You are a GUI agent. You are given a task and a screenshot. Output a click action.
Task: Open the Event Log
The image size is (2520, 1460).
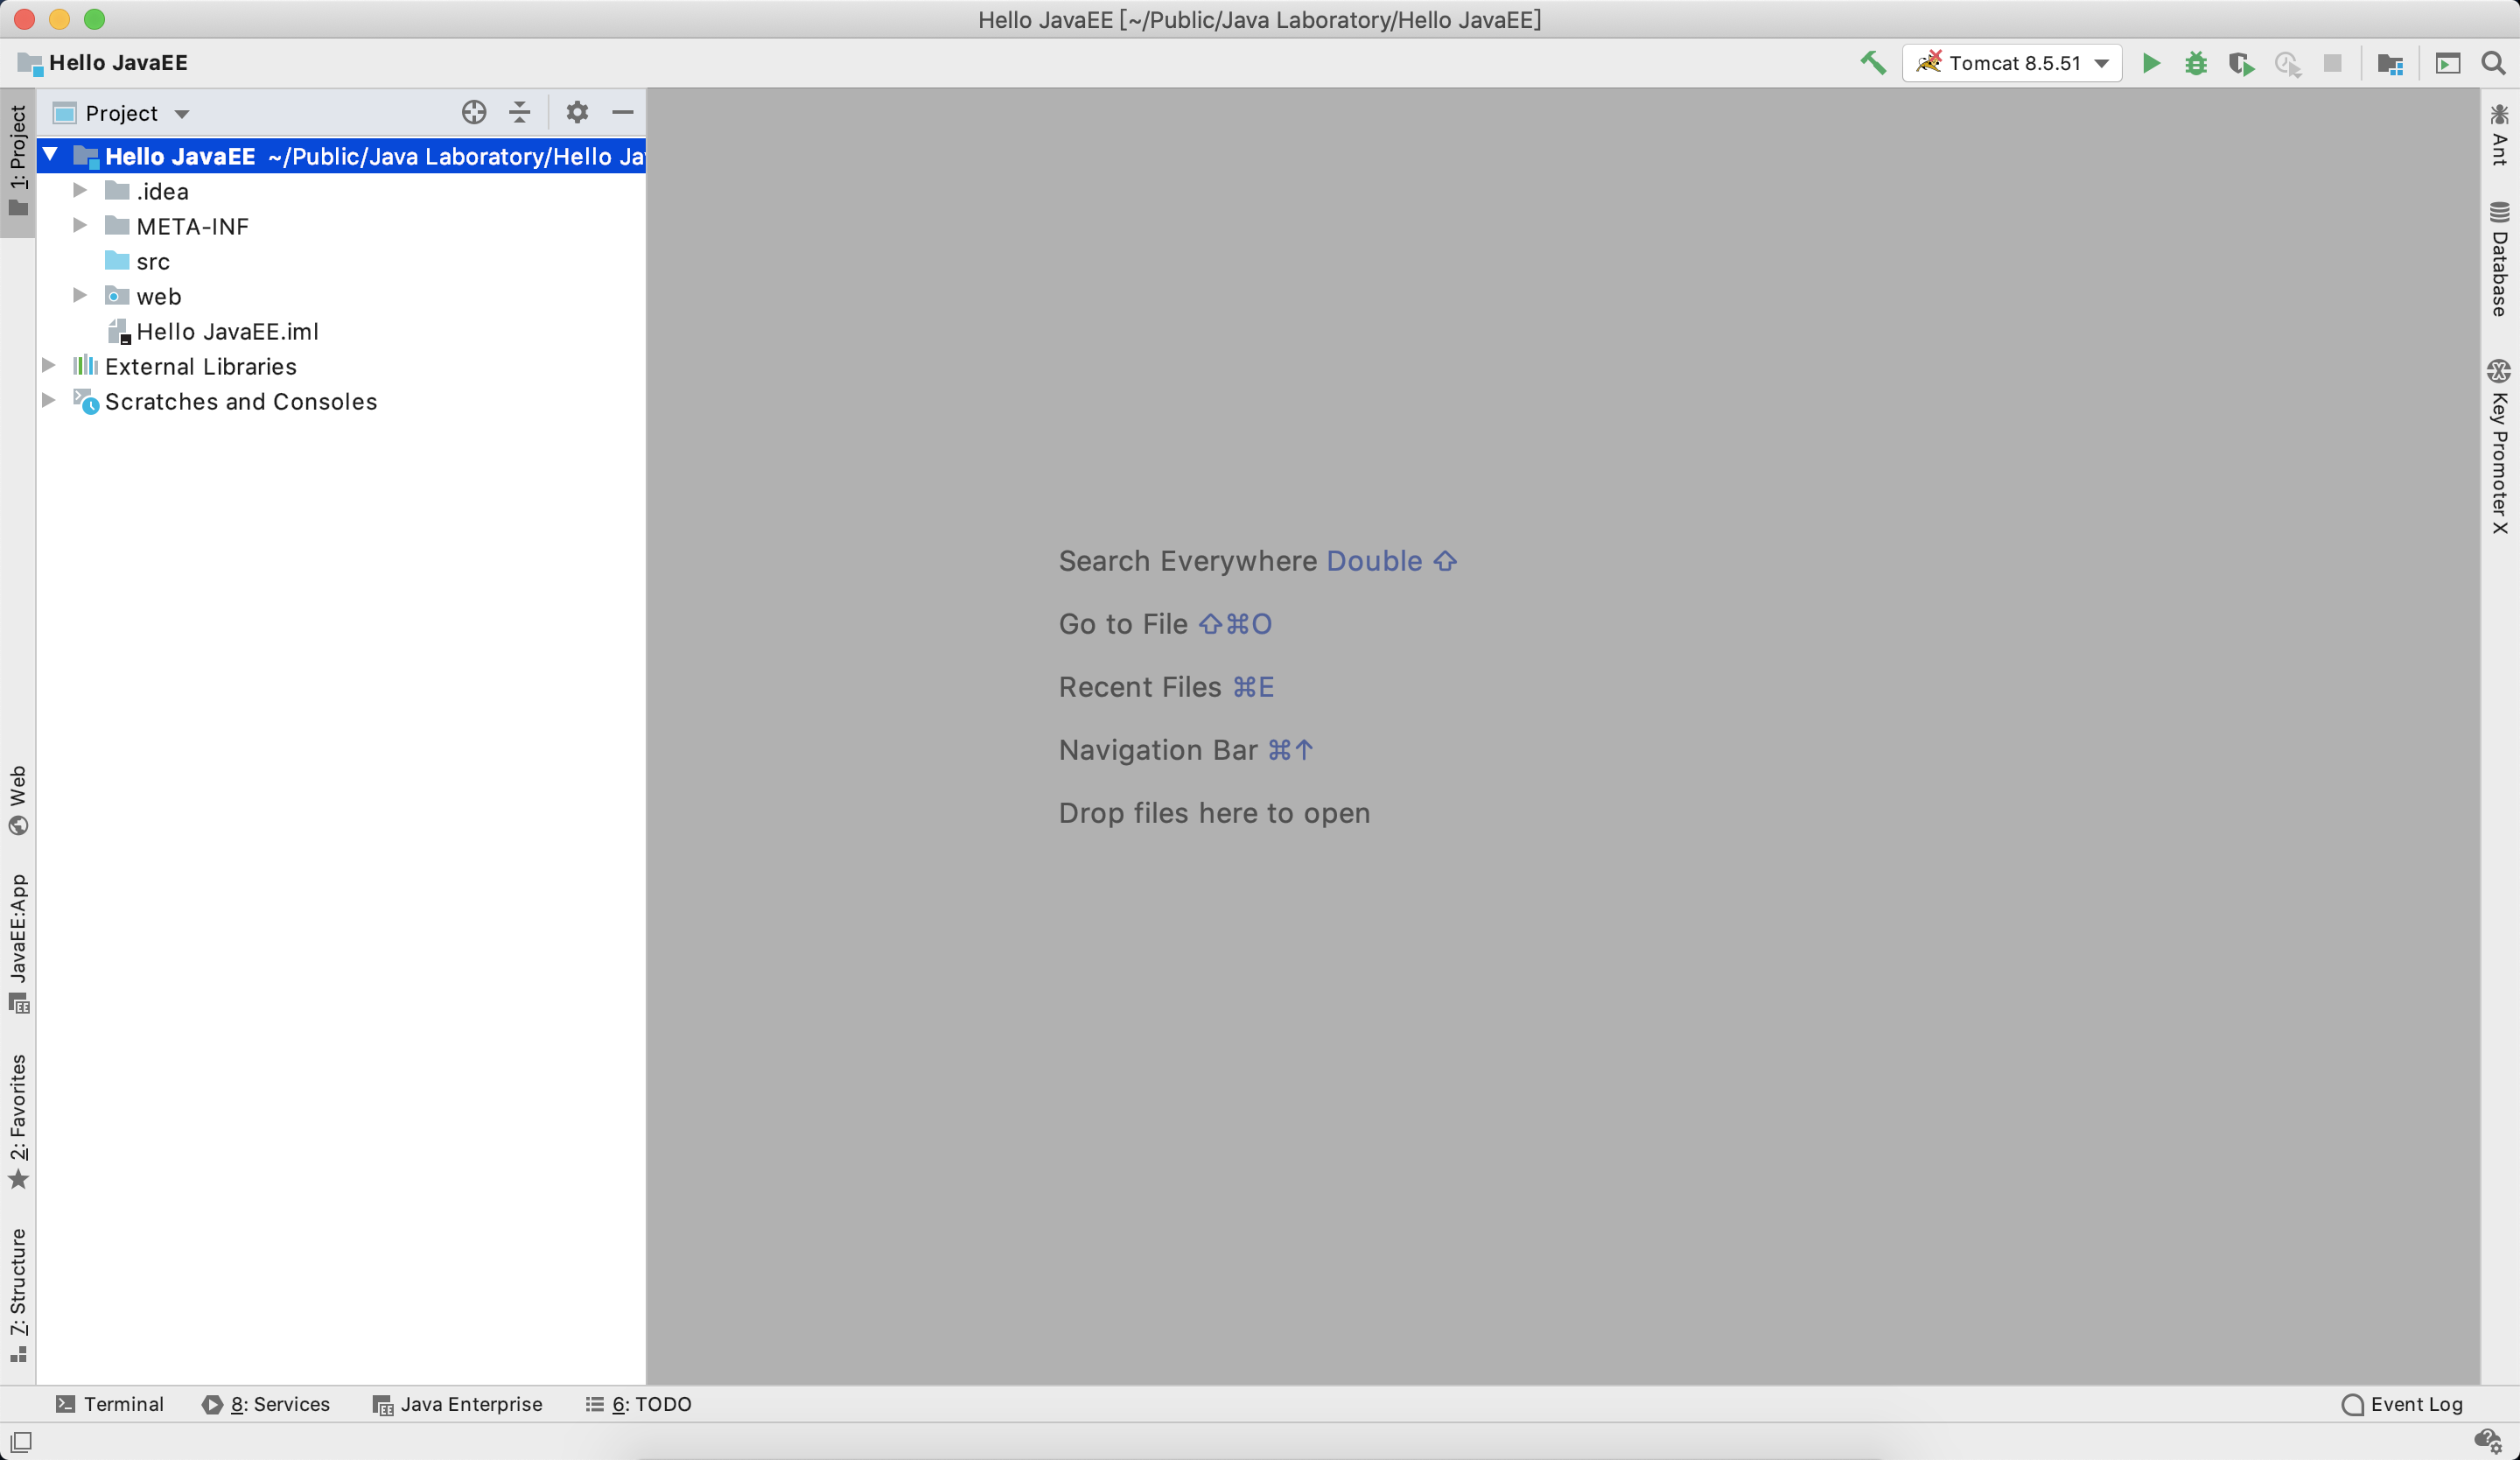point(2402,1404)
